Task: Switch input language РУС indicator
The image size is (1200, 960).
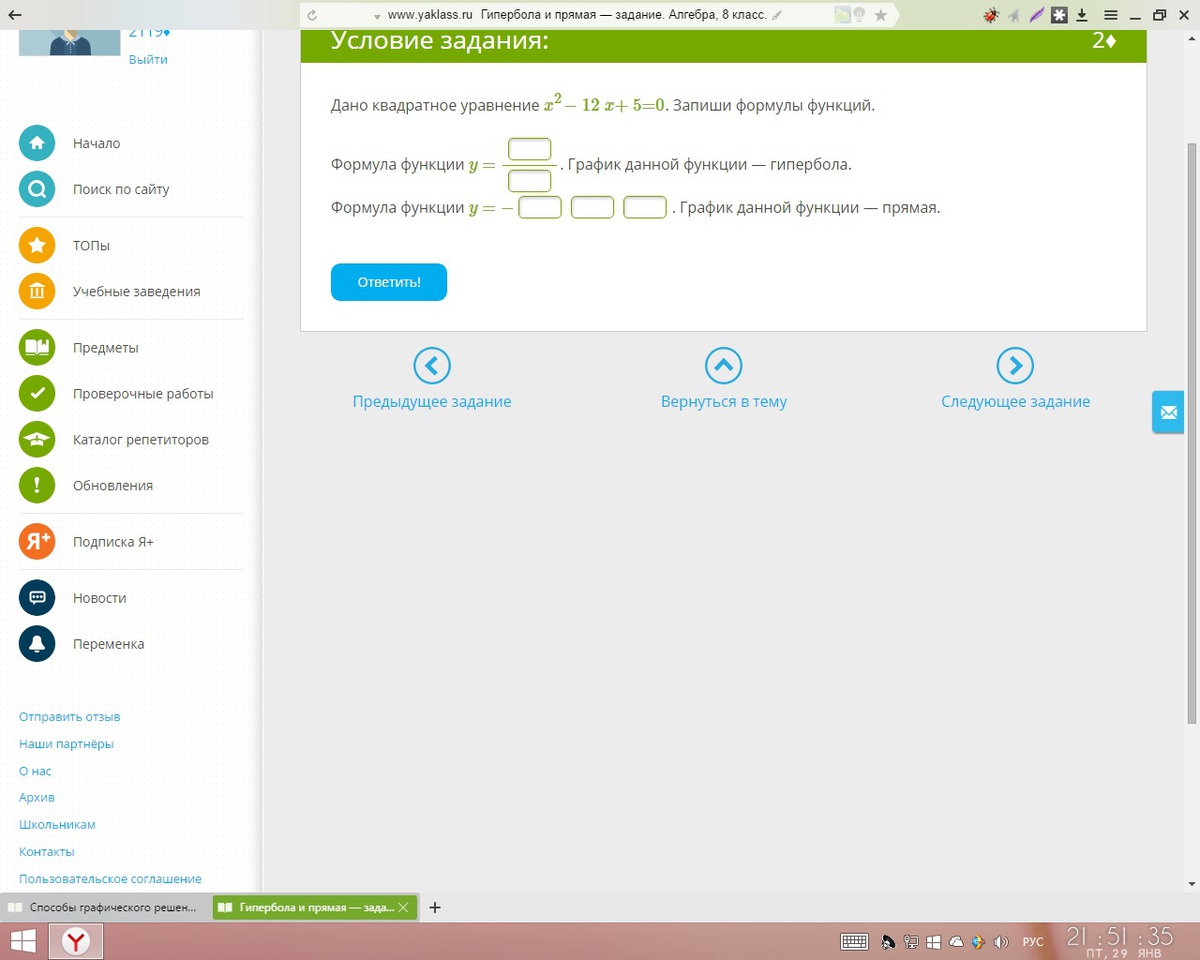Action: (1032, 942)
